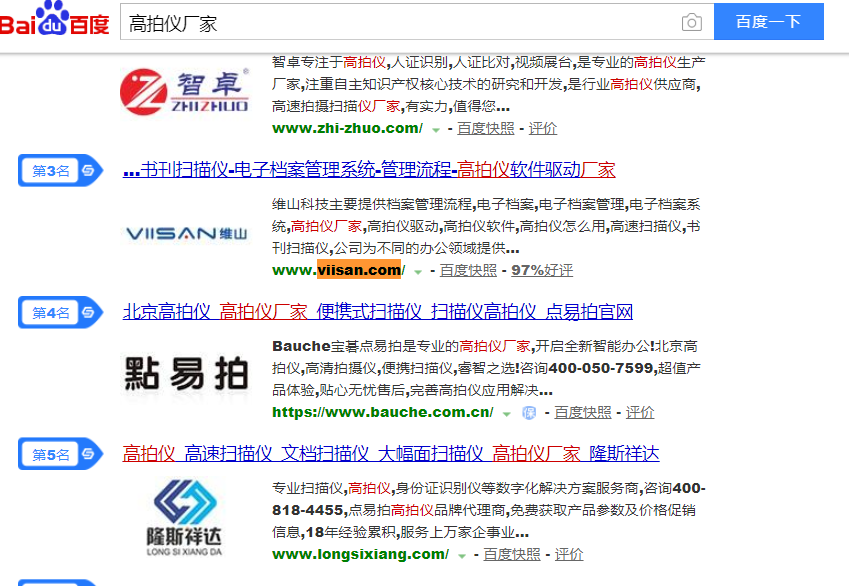
Task: Click the 第5名 rank badge
Action: coord(60,454)
